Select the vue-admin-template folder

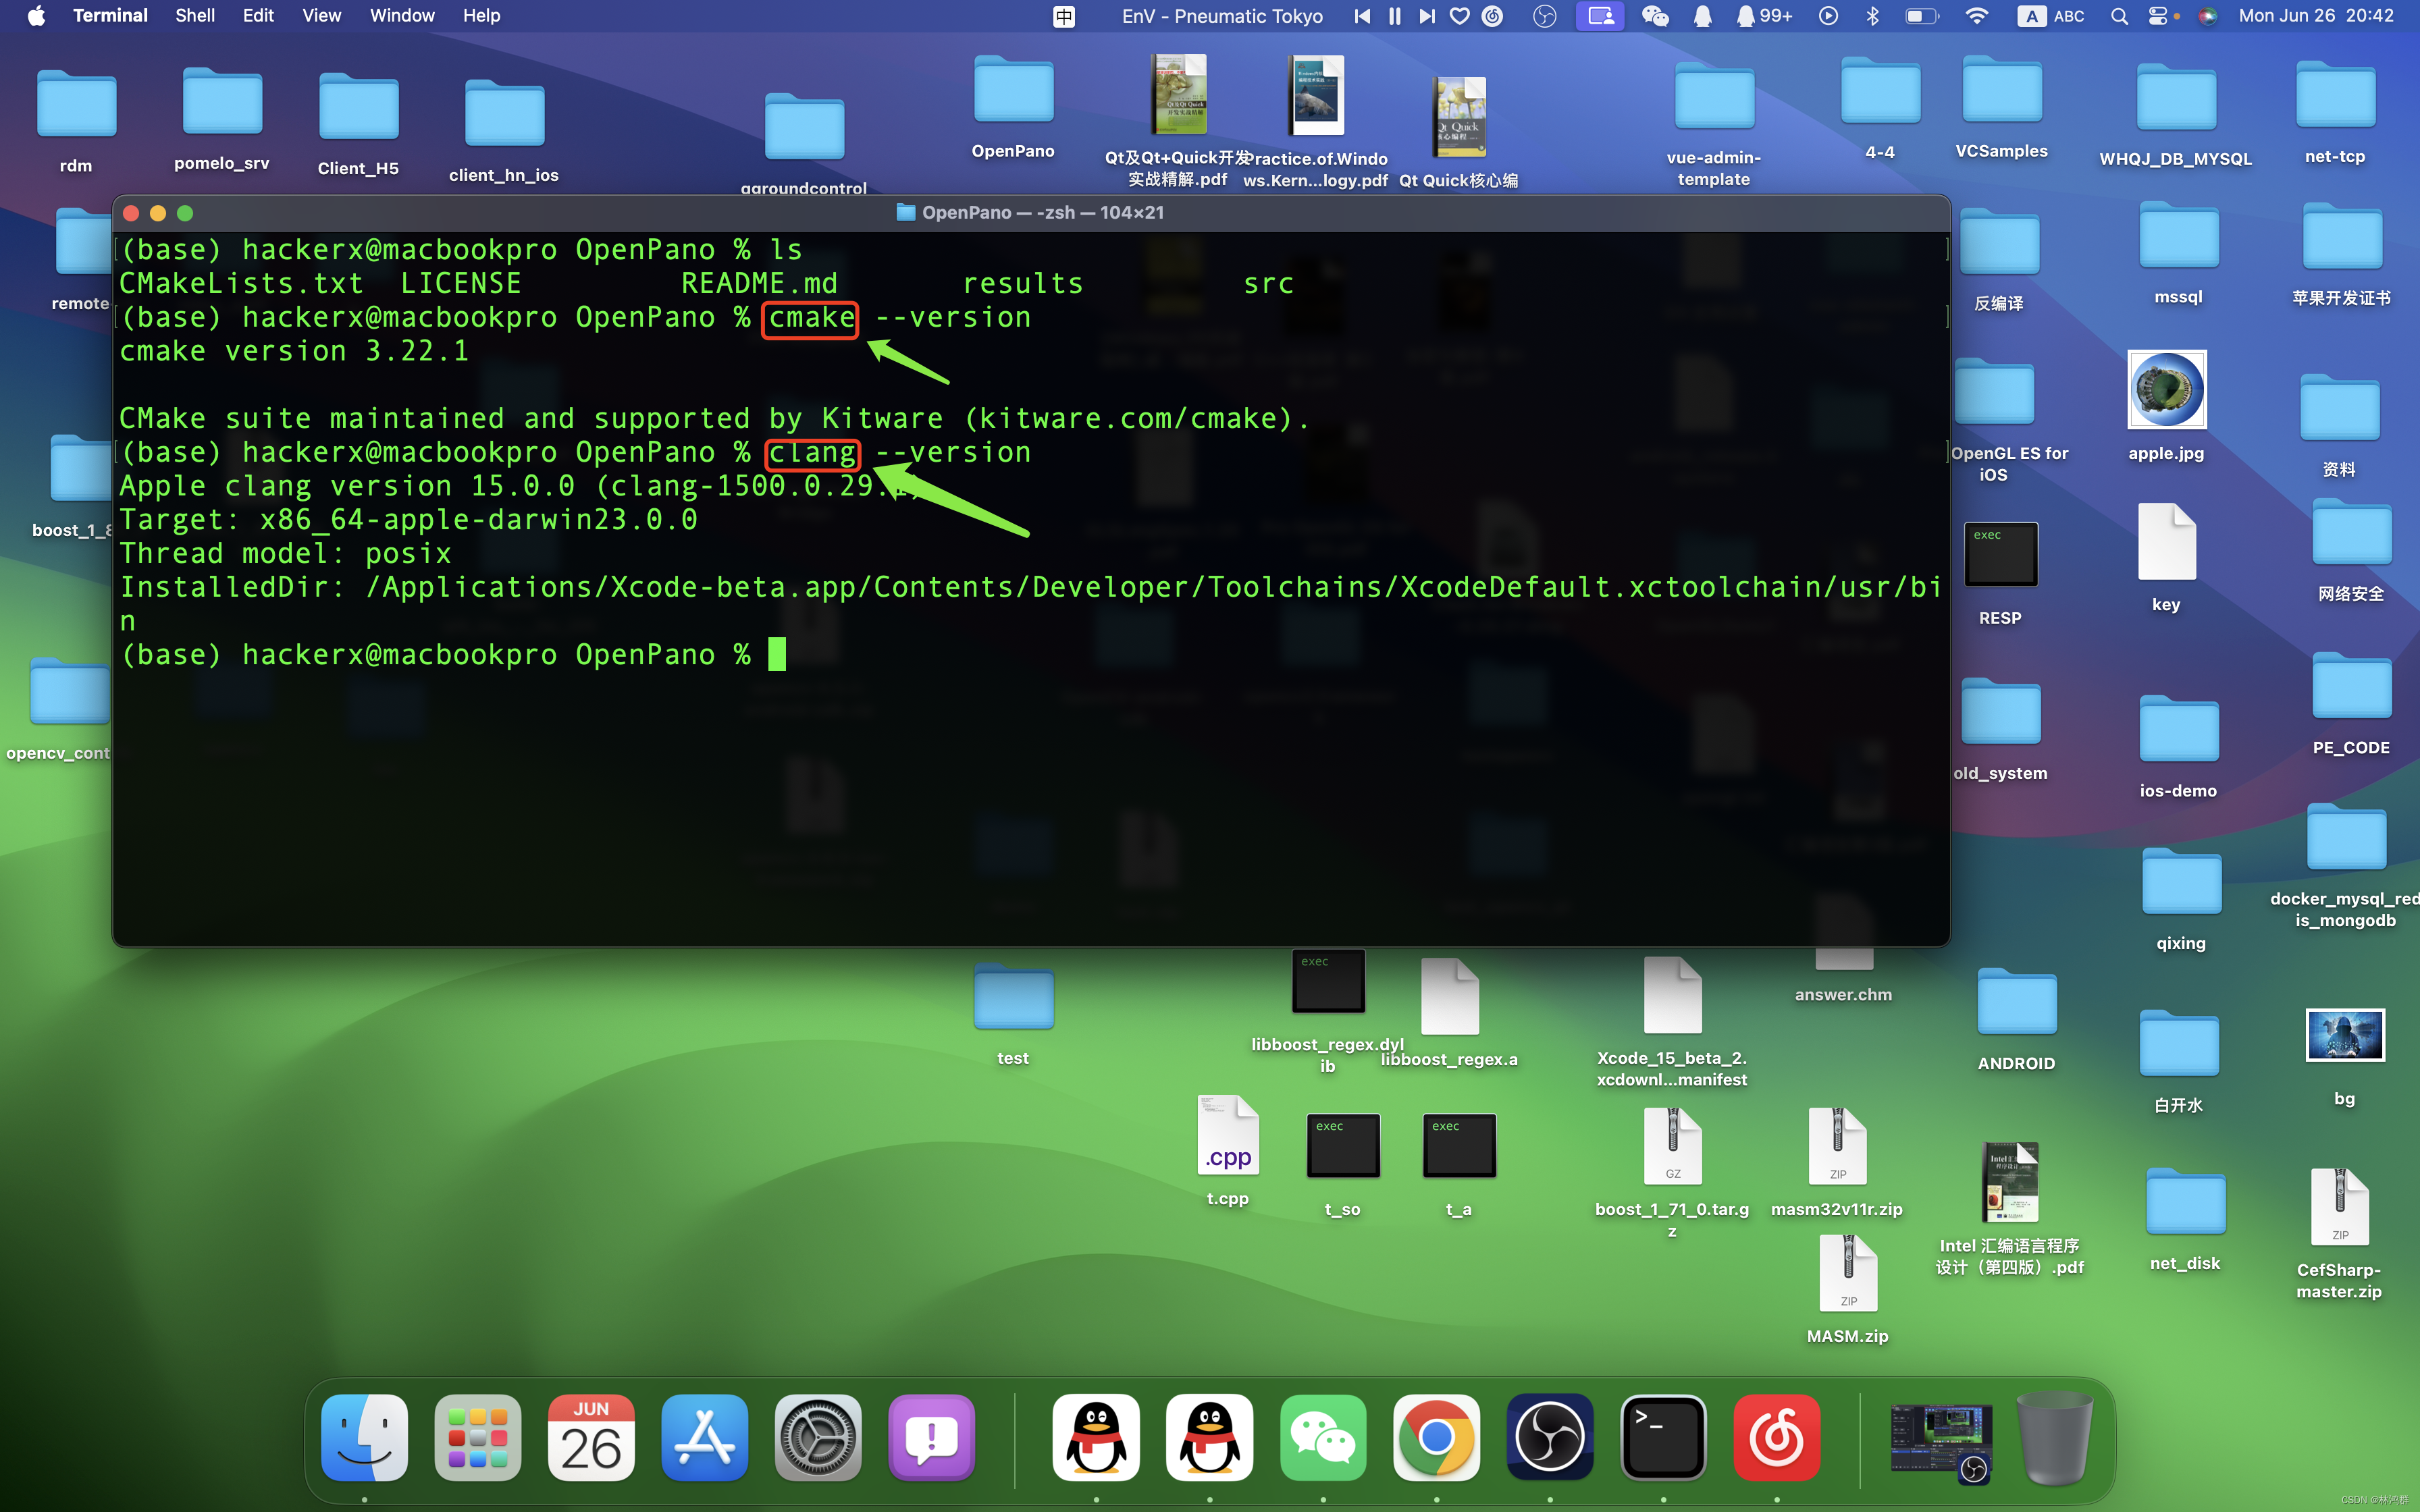pos(1714,125)
